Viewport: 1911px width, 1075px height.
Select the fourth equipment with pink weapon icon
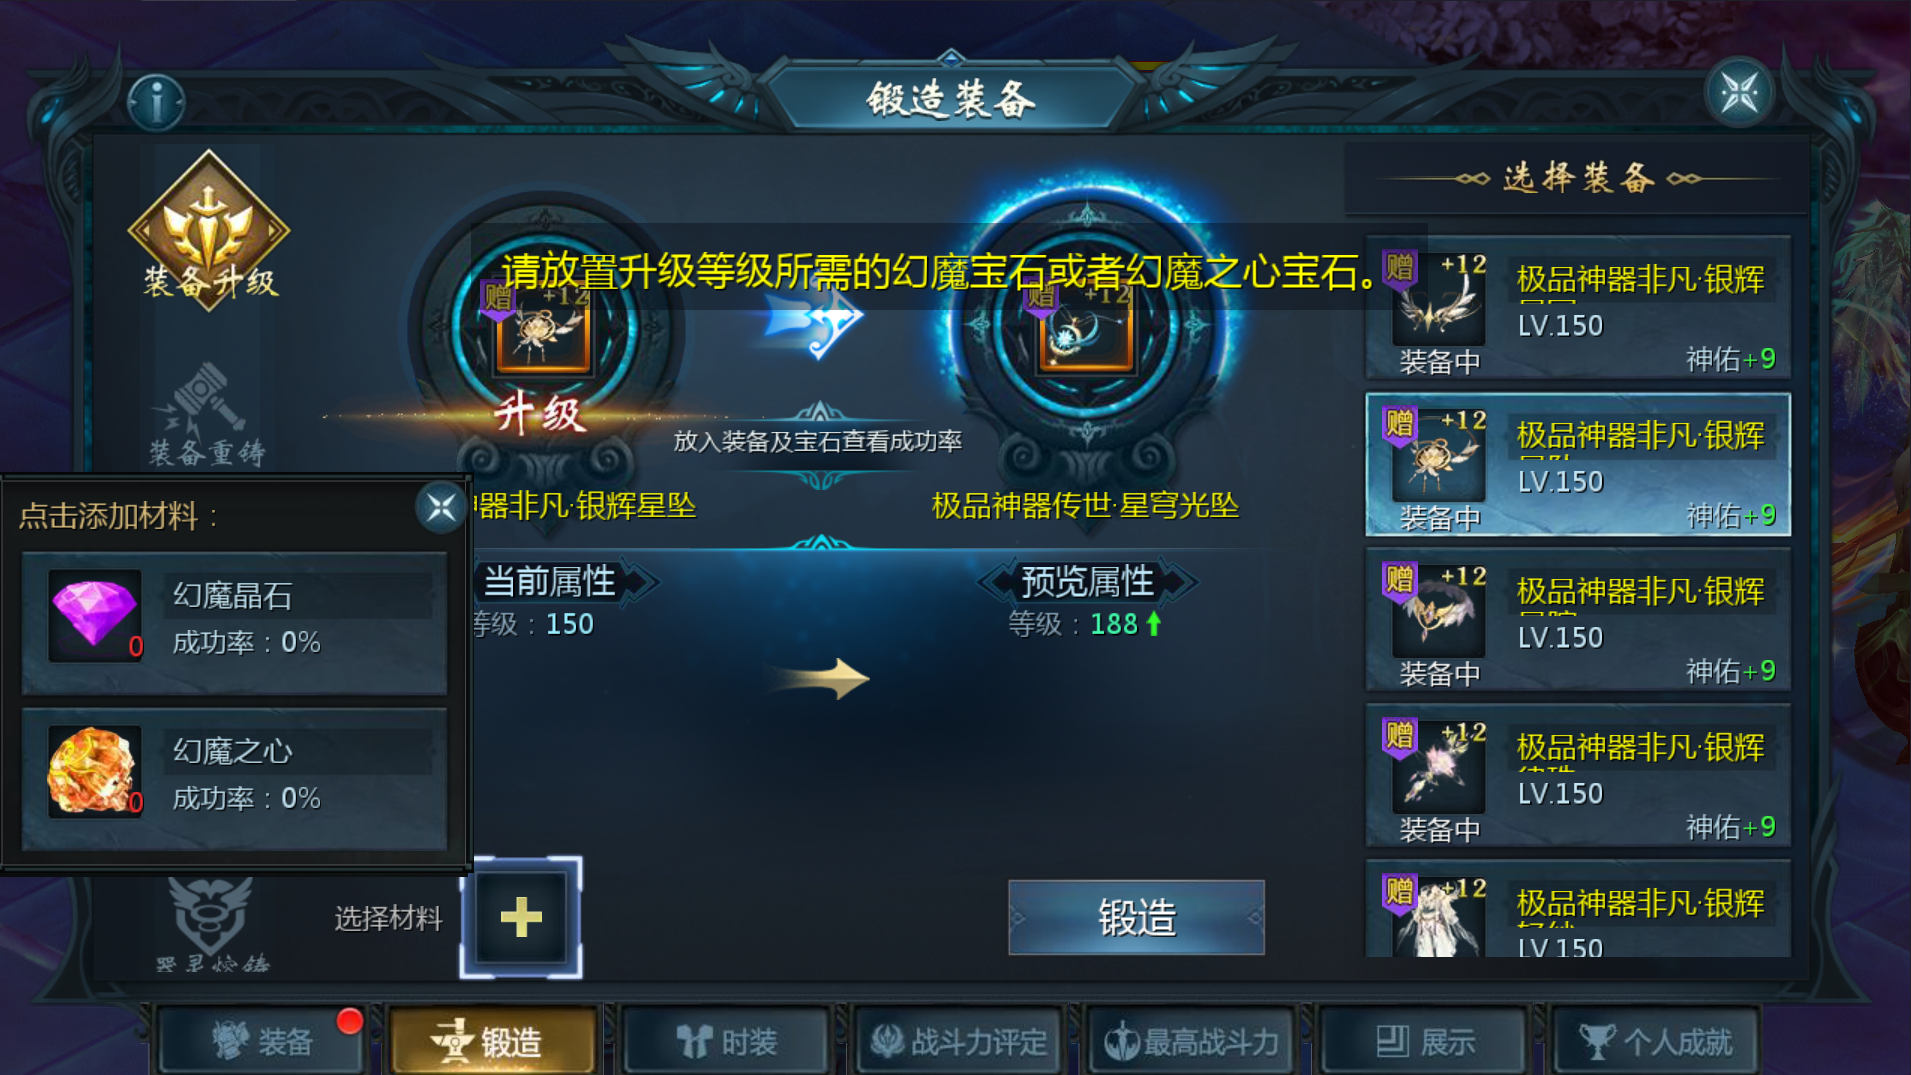tap(1578, 776)
